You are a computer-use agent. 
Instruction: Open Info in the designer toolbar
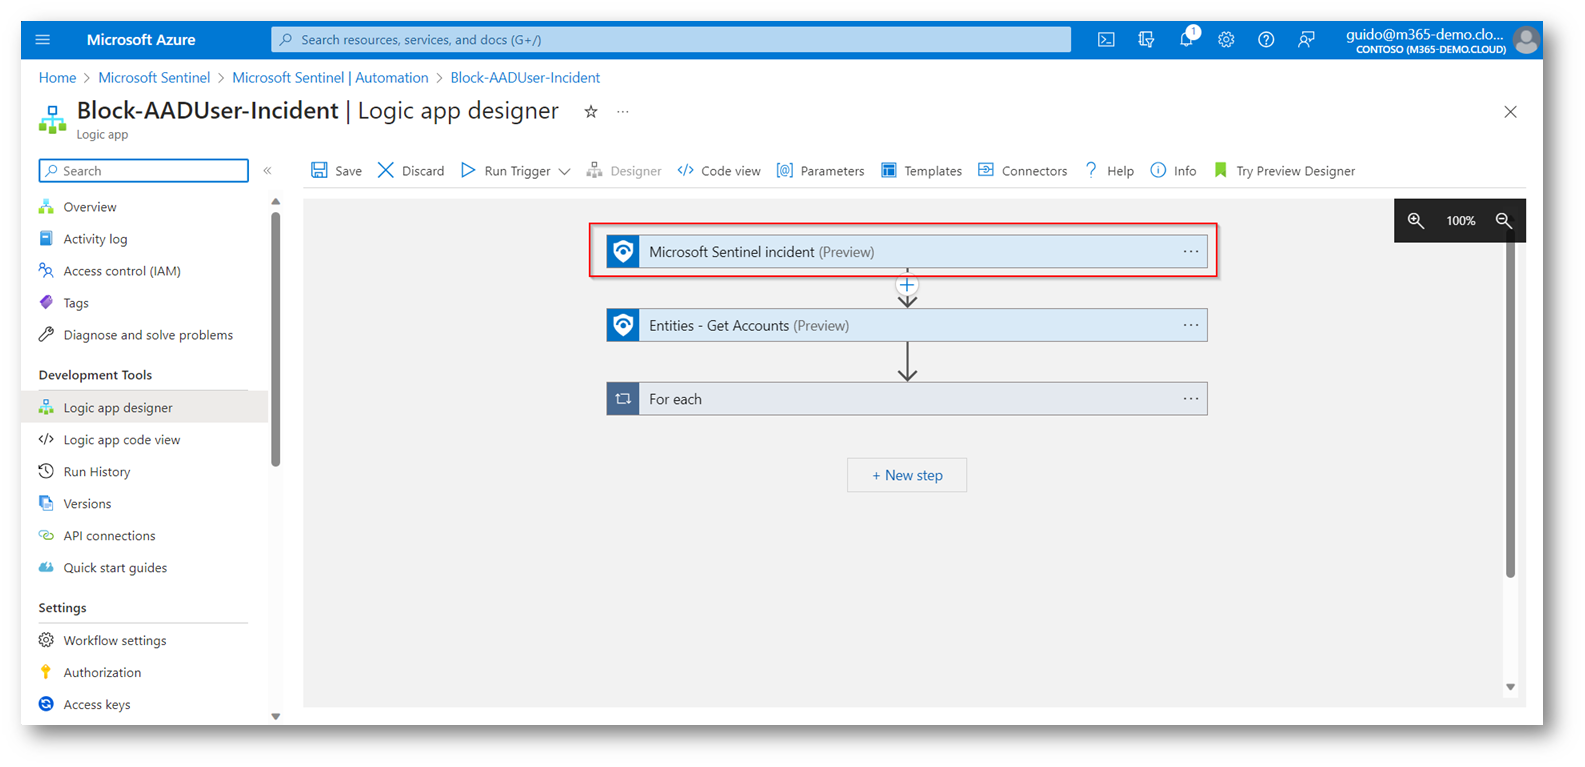1173,171
